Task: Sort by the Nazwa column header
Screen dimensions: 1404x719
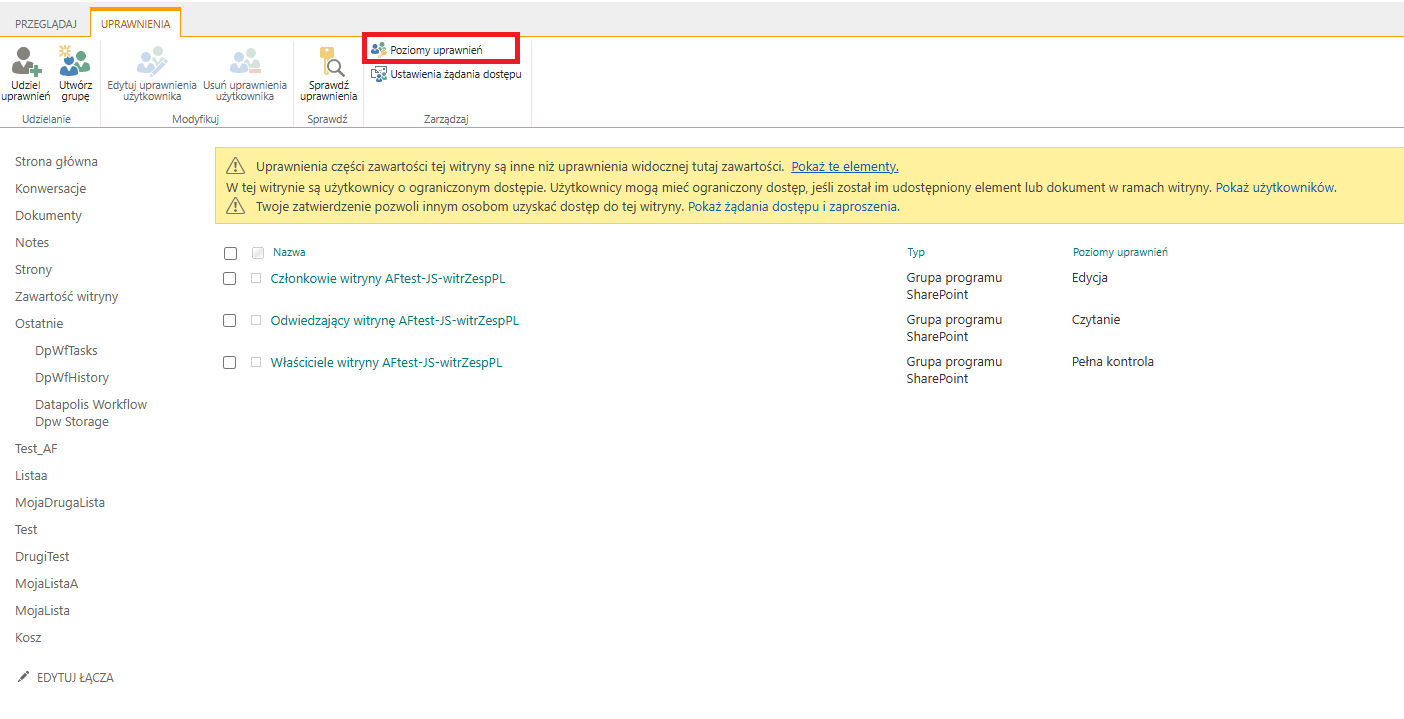Action: 289,253
